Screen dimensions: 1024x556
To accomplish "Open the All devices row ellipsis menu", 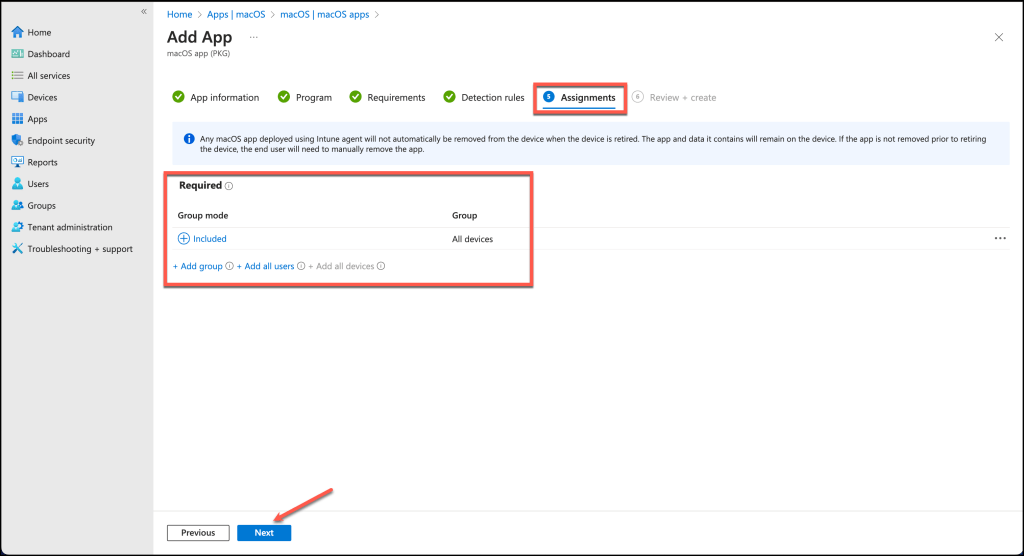I will coord(1000,239).
